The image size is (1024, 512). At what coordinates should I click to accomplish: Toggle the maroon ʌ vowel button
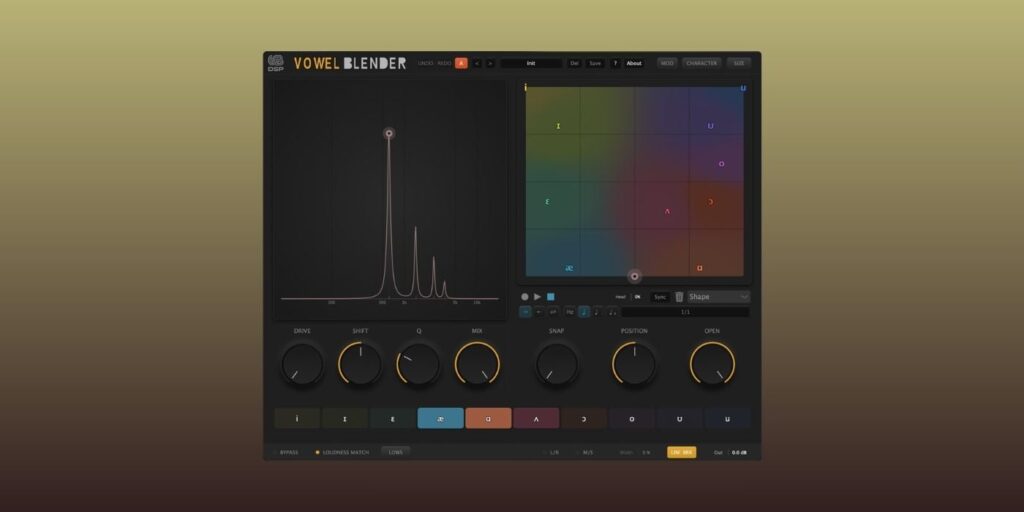(536, 419)
